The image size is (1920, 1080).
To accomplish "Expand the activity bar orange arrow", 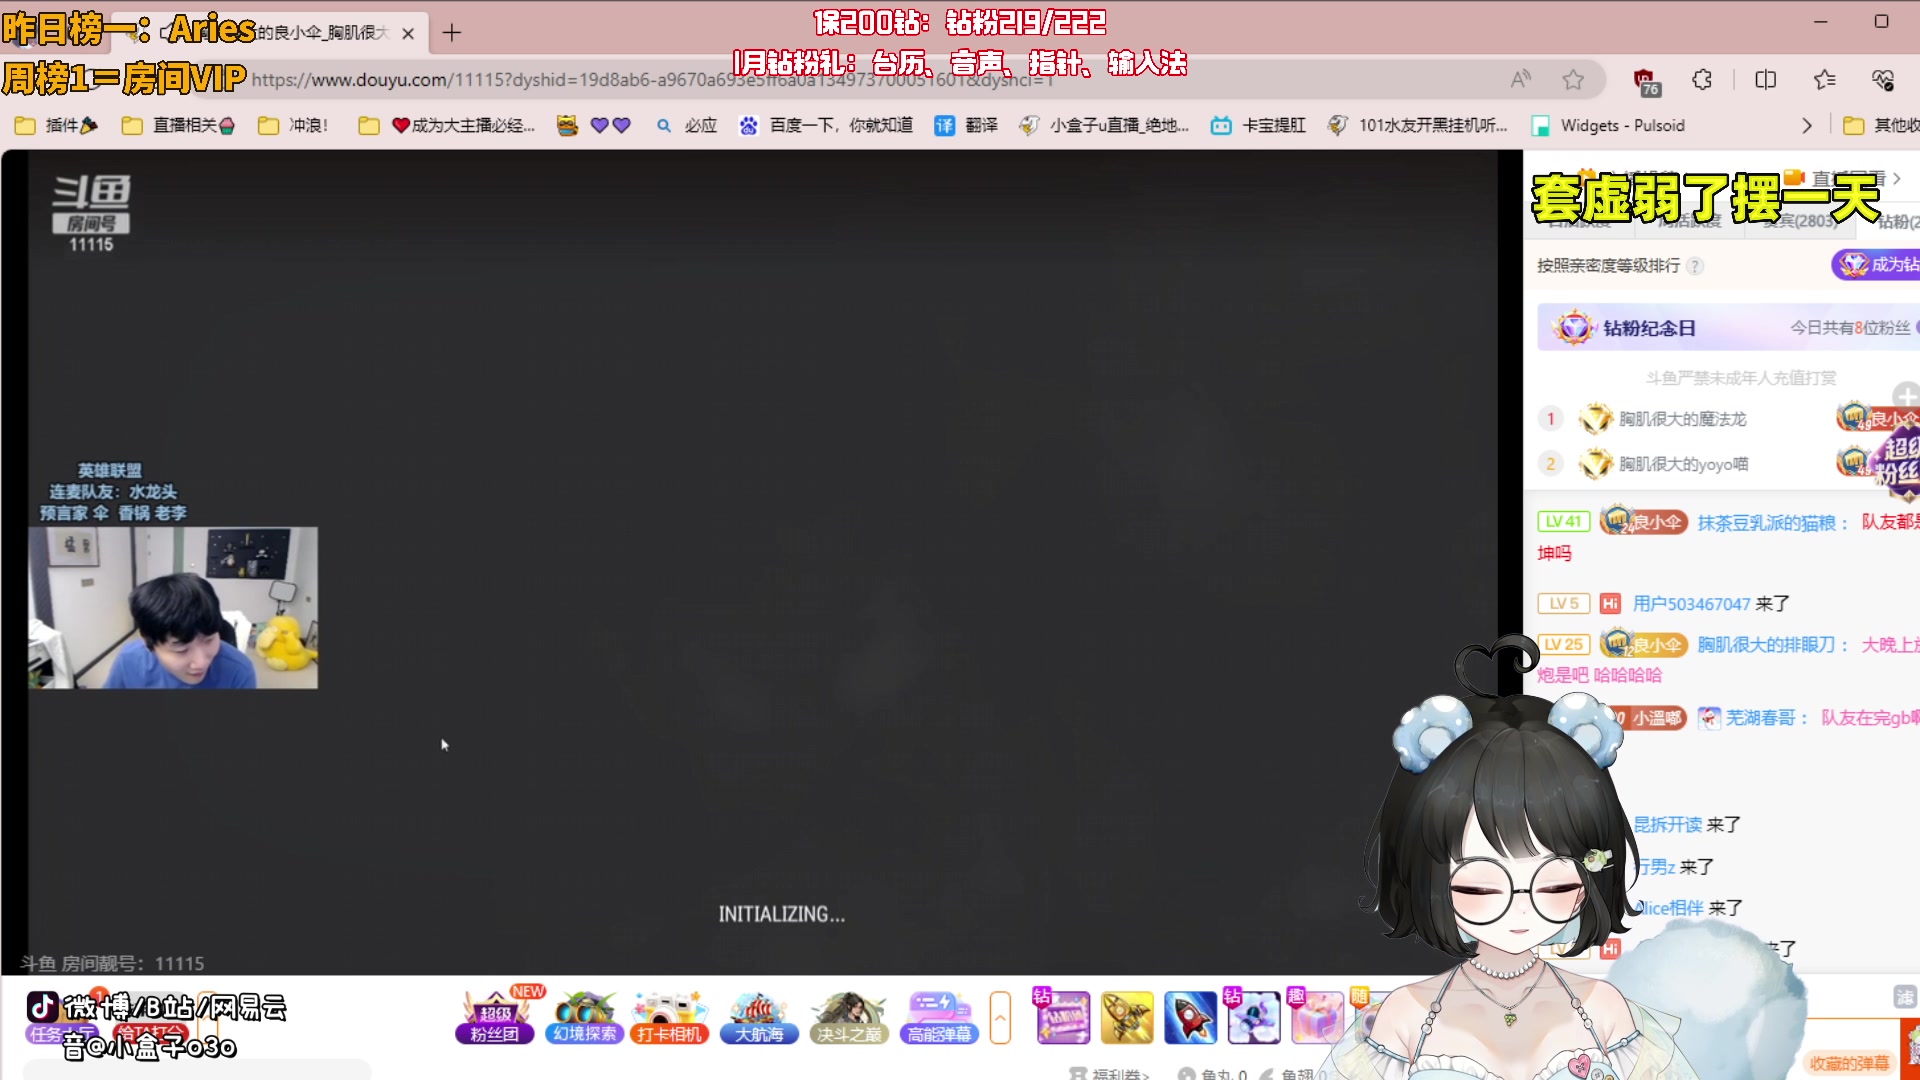I will (1000, 1018).
